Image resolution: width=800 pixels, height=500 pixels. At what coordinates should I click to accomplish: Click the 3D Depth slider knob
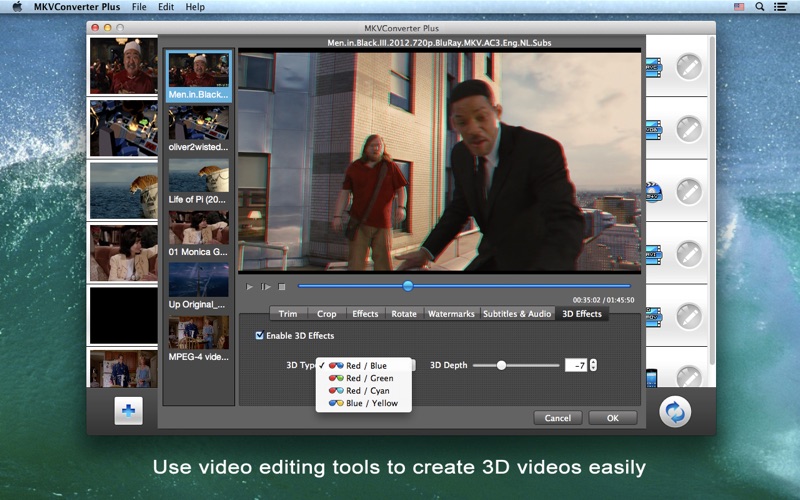pos(502,365)
